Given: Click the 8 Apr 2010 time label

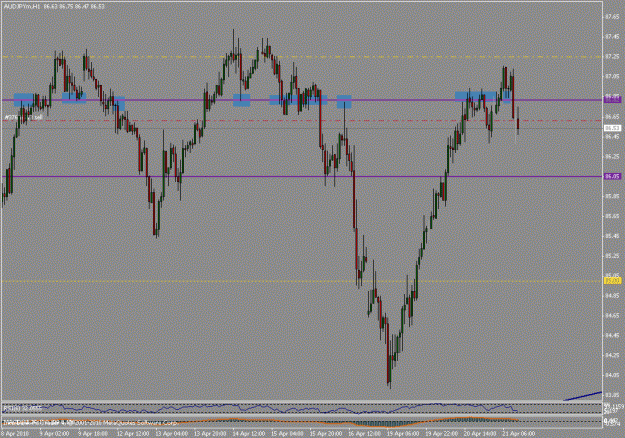Looking at the screenshot, I should pyautogui.click(x=15, y=434).
